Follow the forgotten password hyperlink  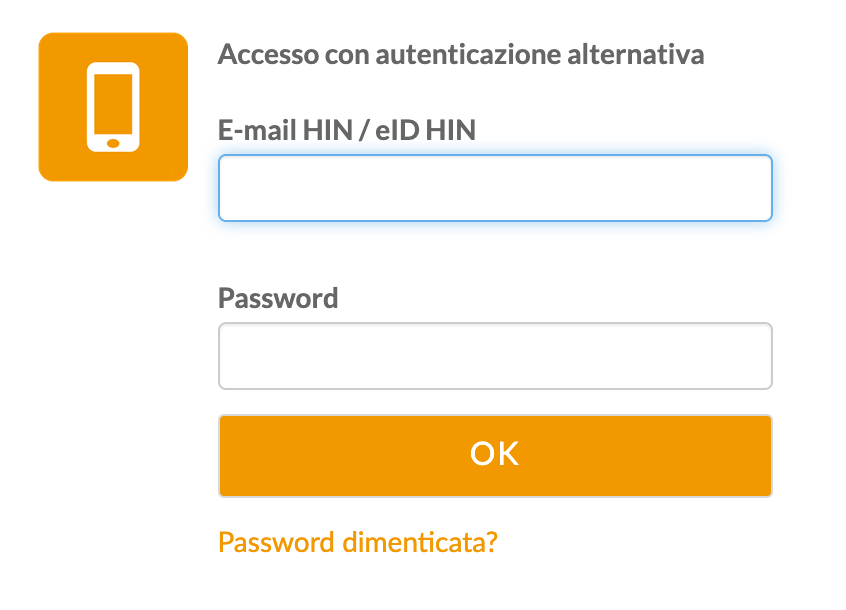(x=358, y=542)
